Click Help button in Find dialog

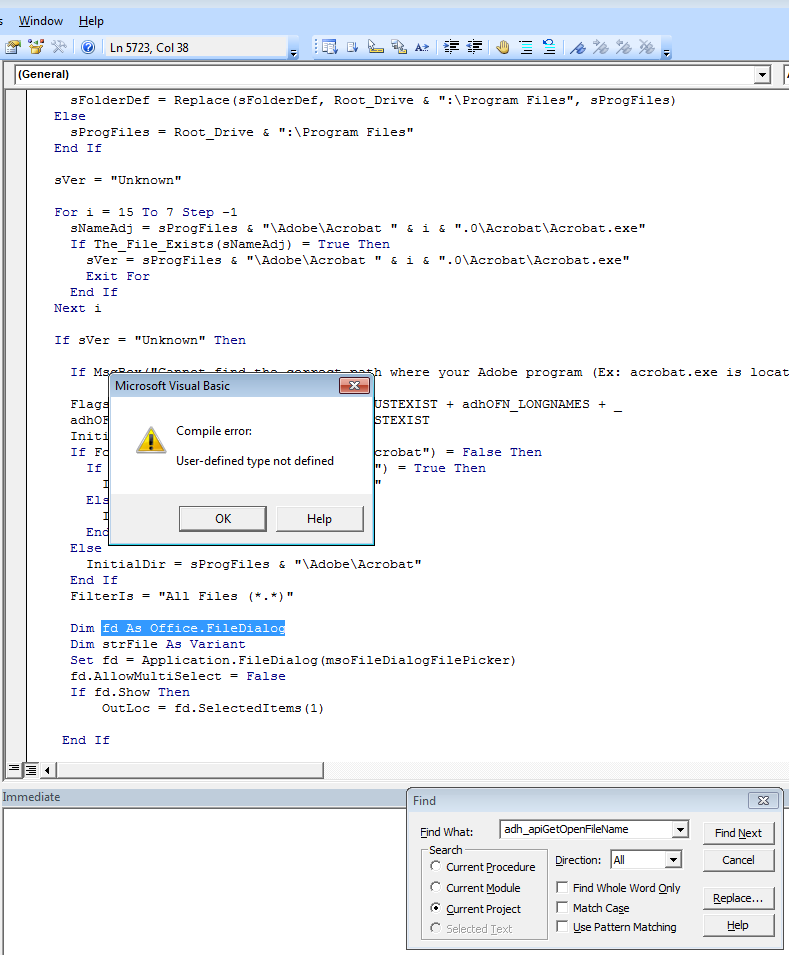pyautogui.click(x=738, y=925)
